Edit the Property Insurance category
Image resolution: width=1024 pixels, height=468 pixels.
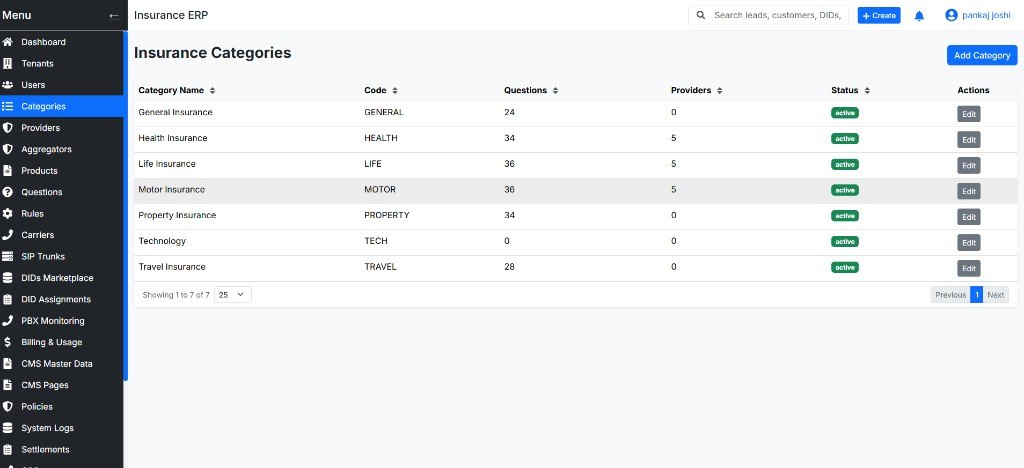coord(968,217)
